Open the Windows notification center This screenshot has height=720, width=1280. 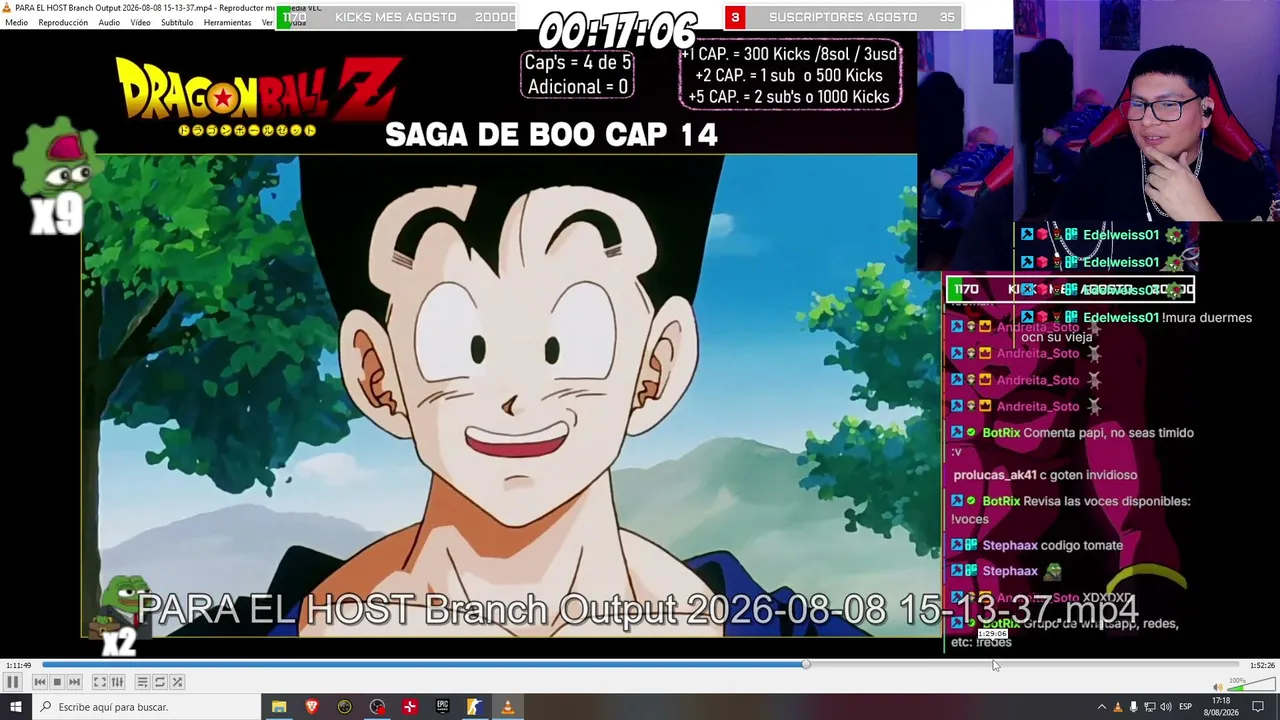(1258, 707)
